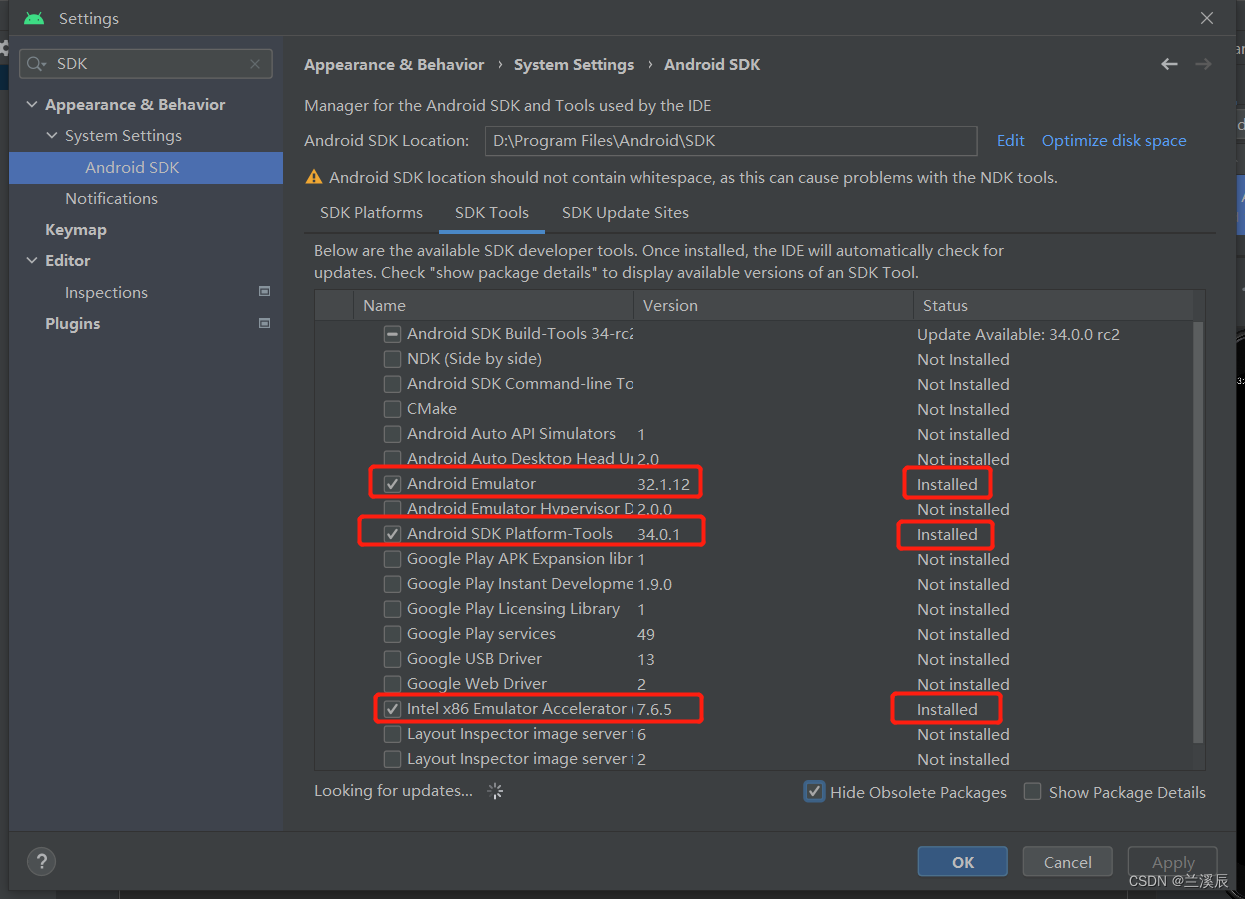This screenshot has width=1245, height=899.
Task: Click the project-level icon next to Plugins
Action: pyautogui.click(x=264, y=323)
